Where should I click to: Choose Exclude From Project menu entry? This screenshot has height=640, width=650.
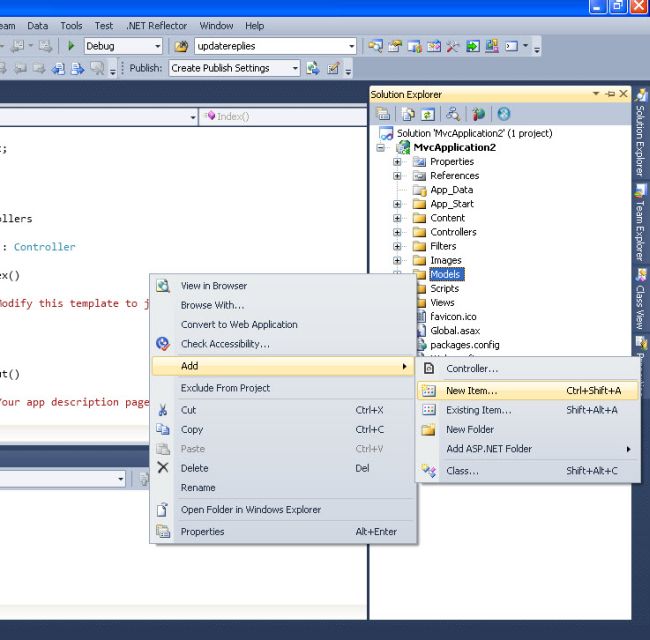point(225,388)
